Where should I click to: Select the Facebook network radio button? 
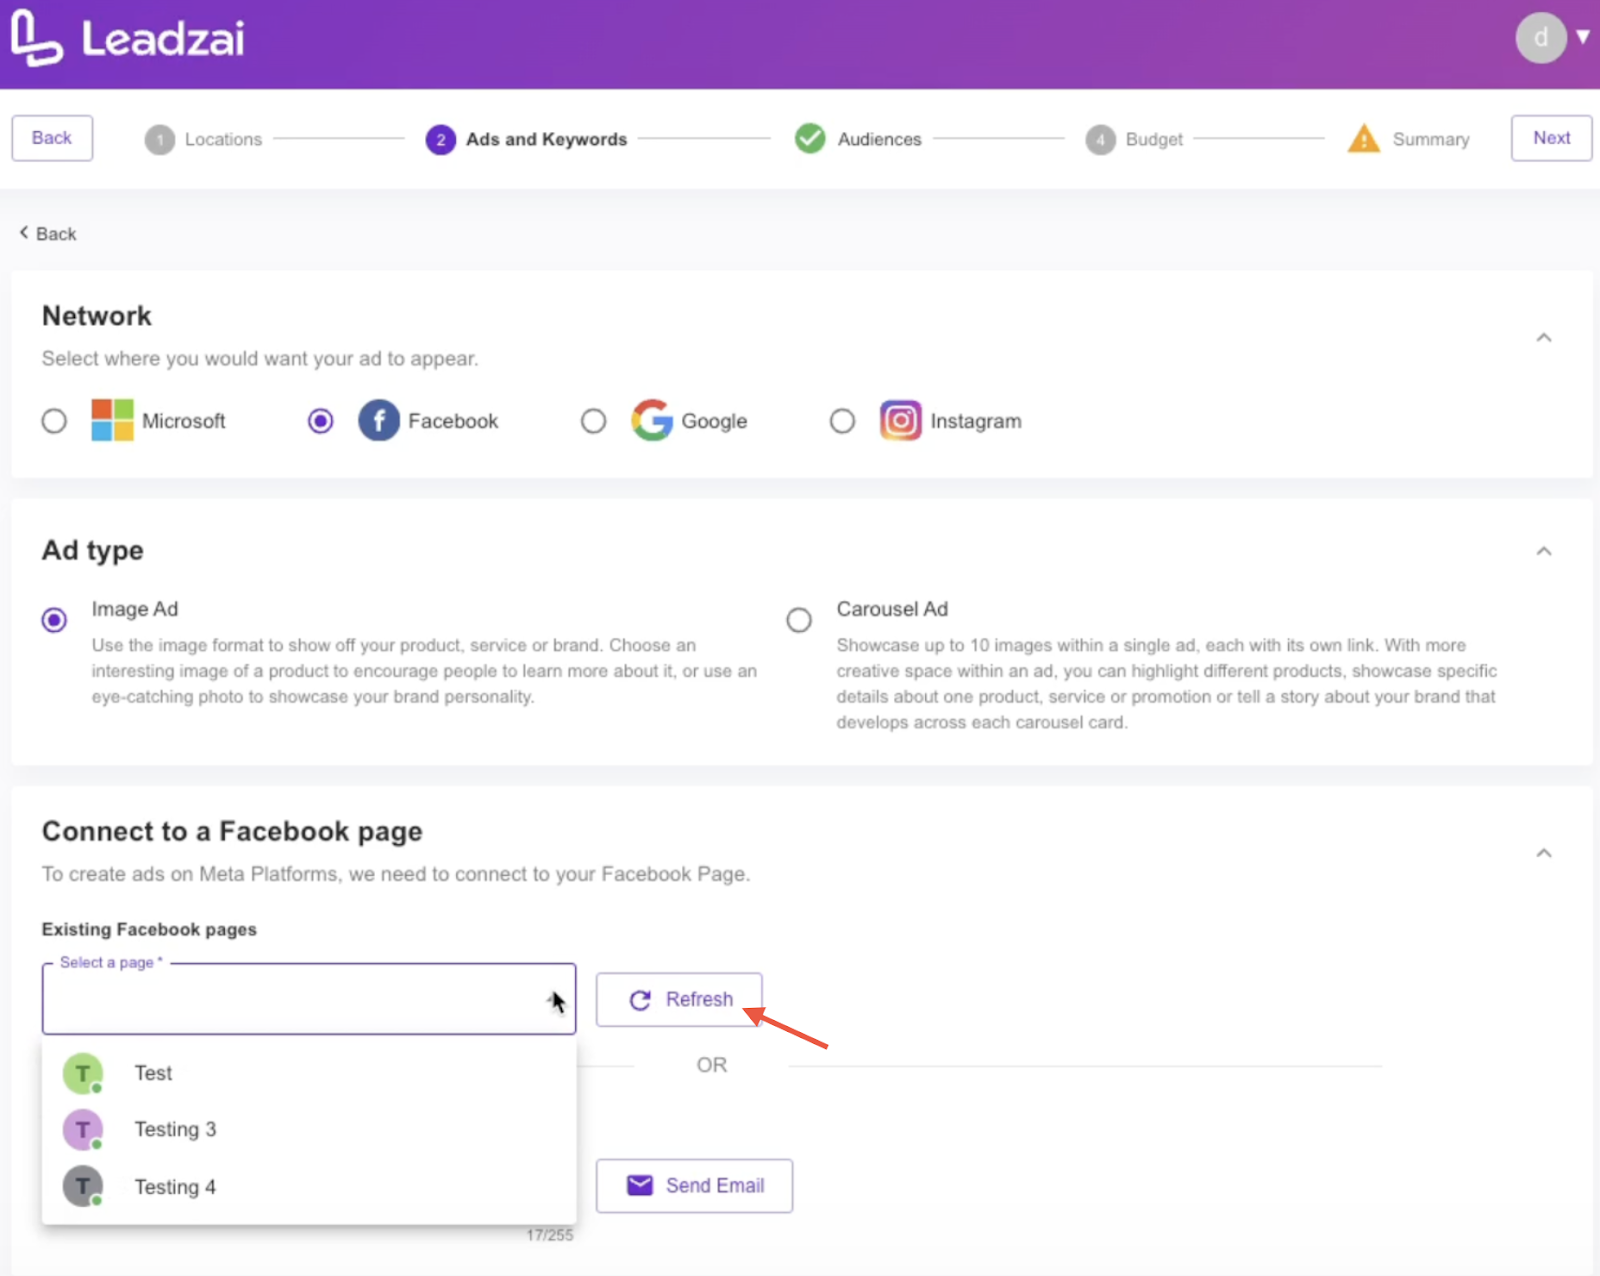pos(320,421)
